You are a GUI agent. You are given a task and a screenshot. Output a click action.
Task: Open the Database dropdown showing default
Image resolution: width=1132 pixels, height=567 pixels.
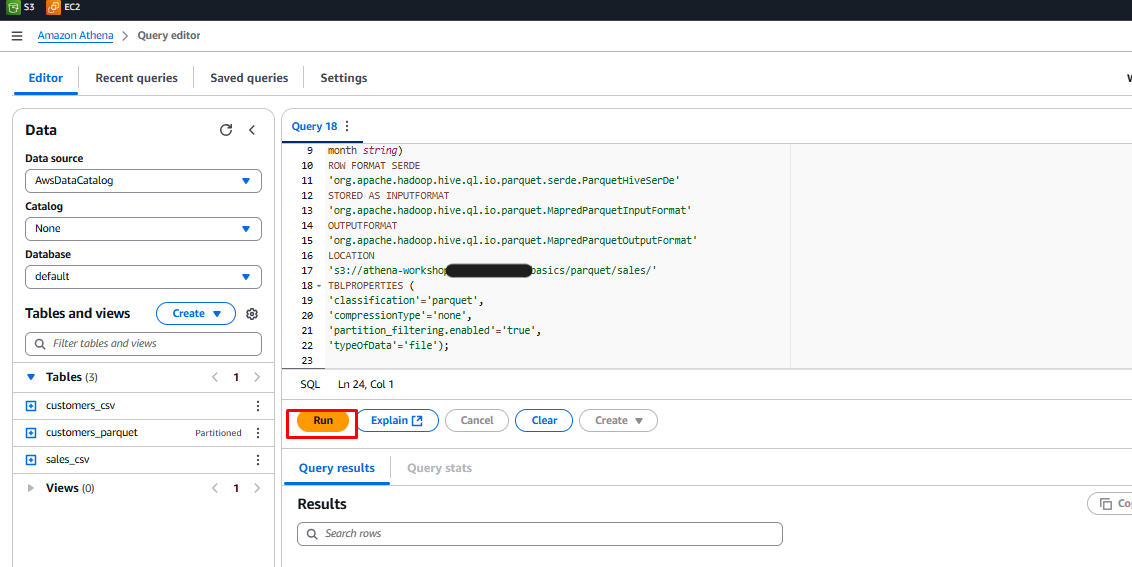[x=143, y=277]
